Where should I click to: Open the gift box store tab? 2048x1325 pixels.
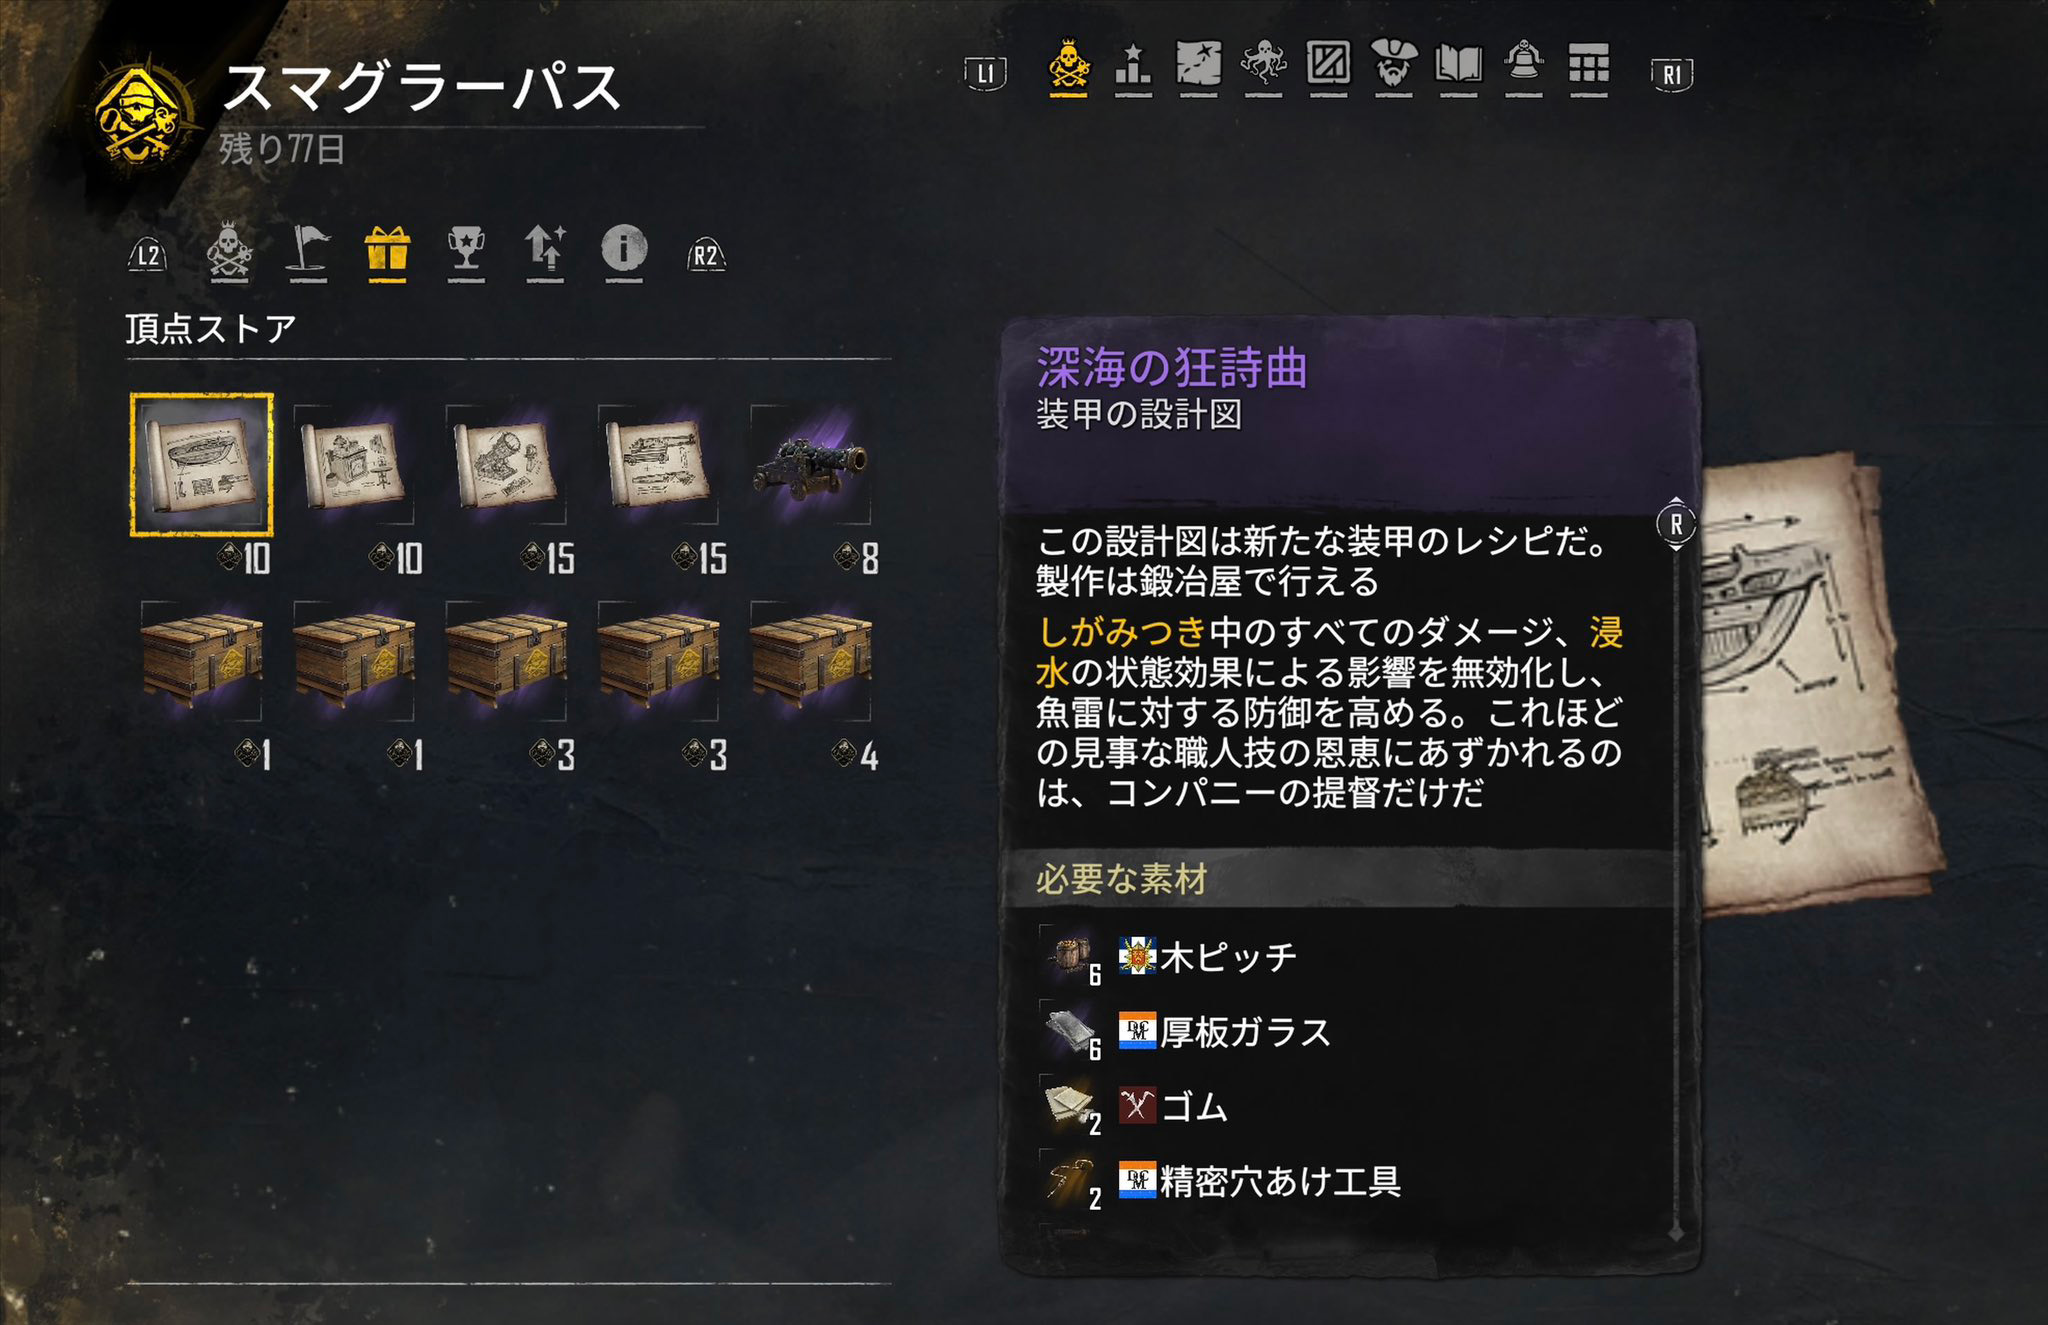(x=387, y=251)
